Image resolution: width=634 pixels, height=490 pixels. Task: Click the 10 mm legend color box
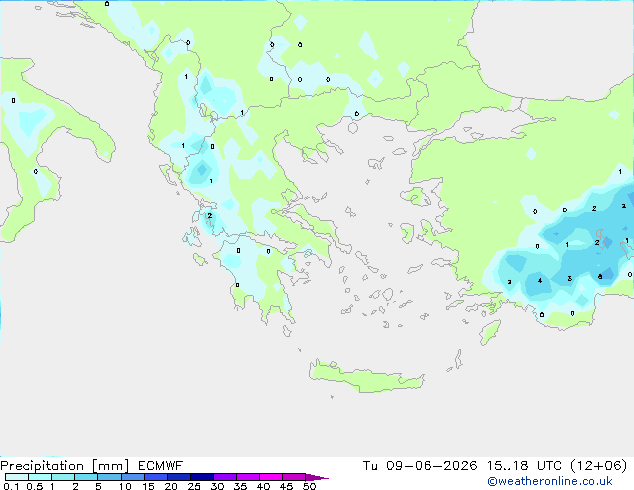[132, 477]
